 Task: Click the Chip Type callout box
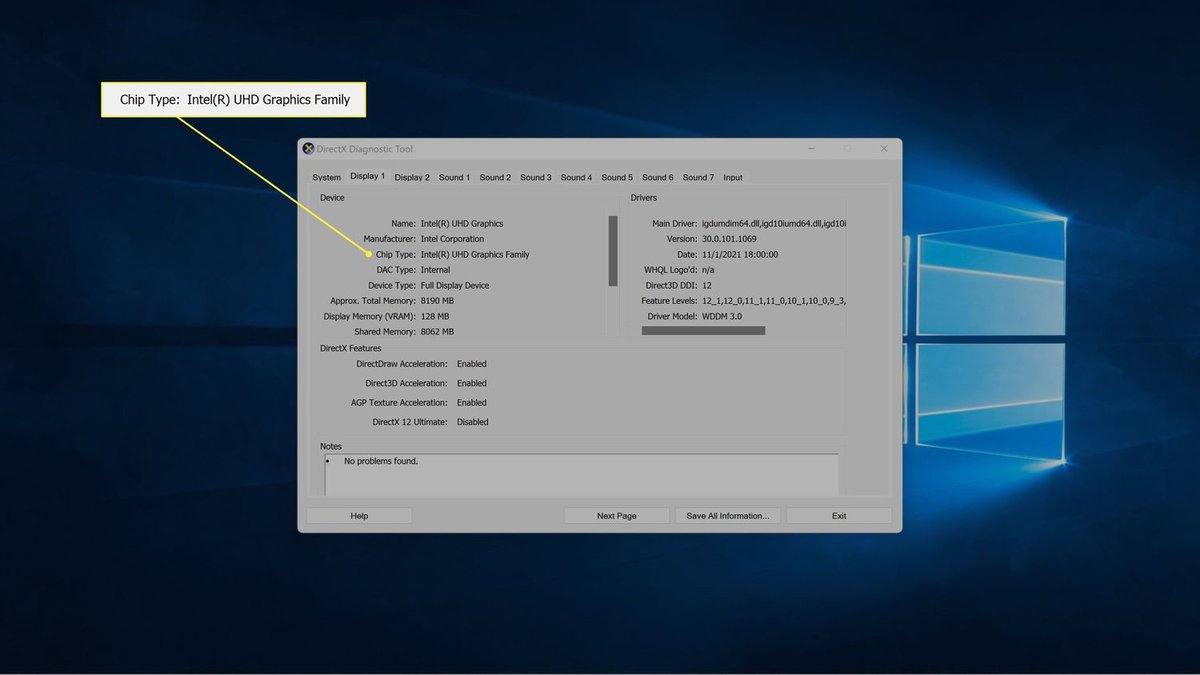tap(233, 99)
